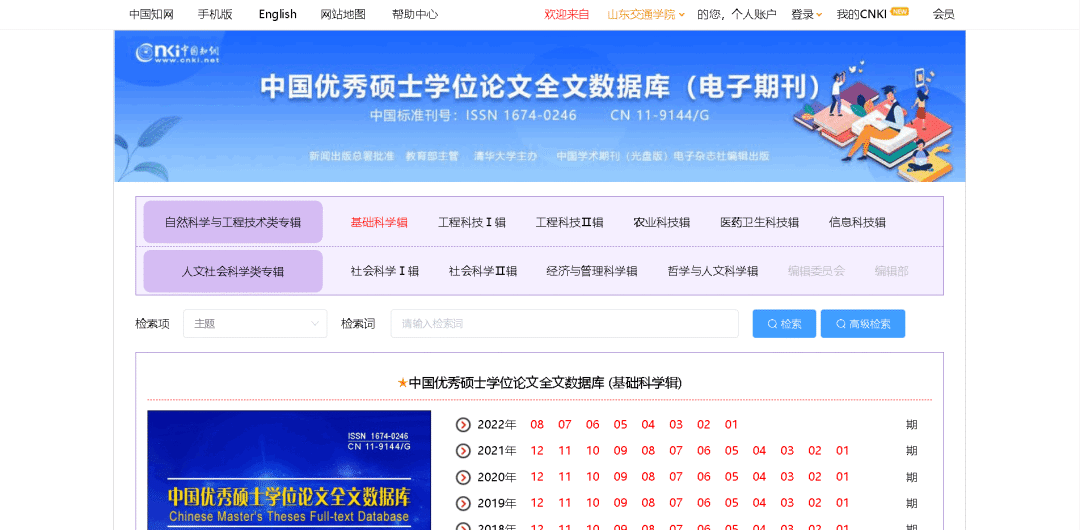Open issue 04 of 2020年

[x=759, y=477]
